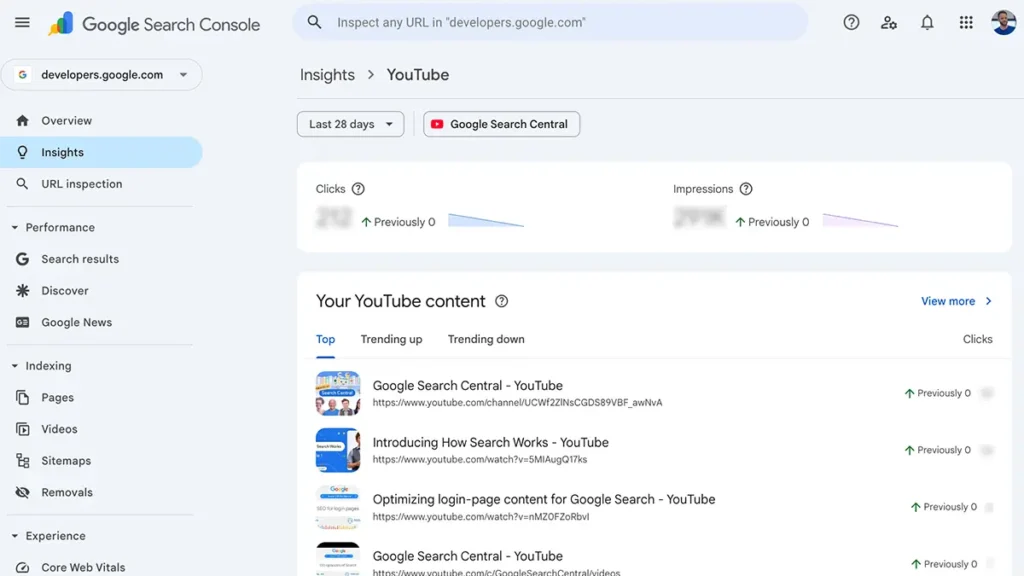Screen dimensions: 1024x576
Task: Open the Google apps grid
Action: (x=966, y=22)
